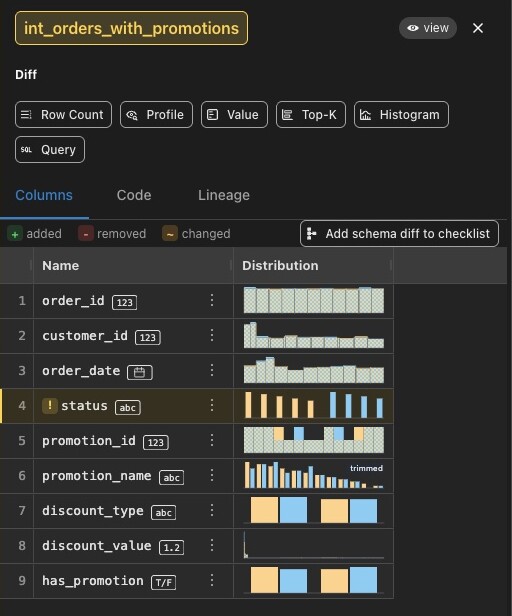This screenshot has width=512, height=616.
Task: Open Histogram diff
Action: pyautogui.click(x=401, y=115)
